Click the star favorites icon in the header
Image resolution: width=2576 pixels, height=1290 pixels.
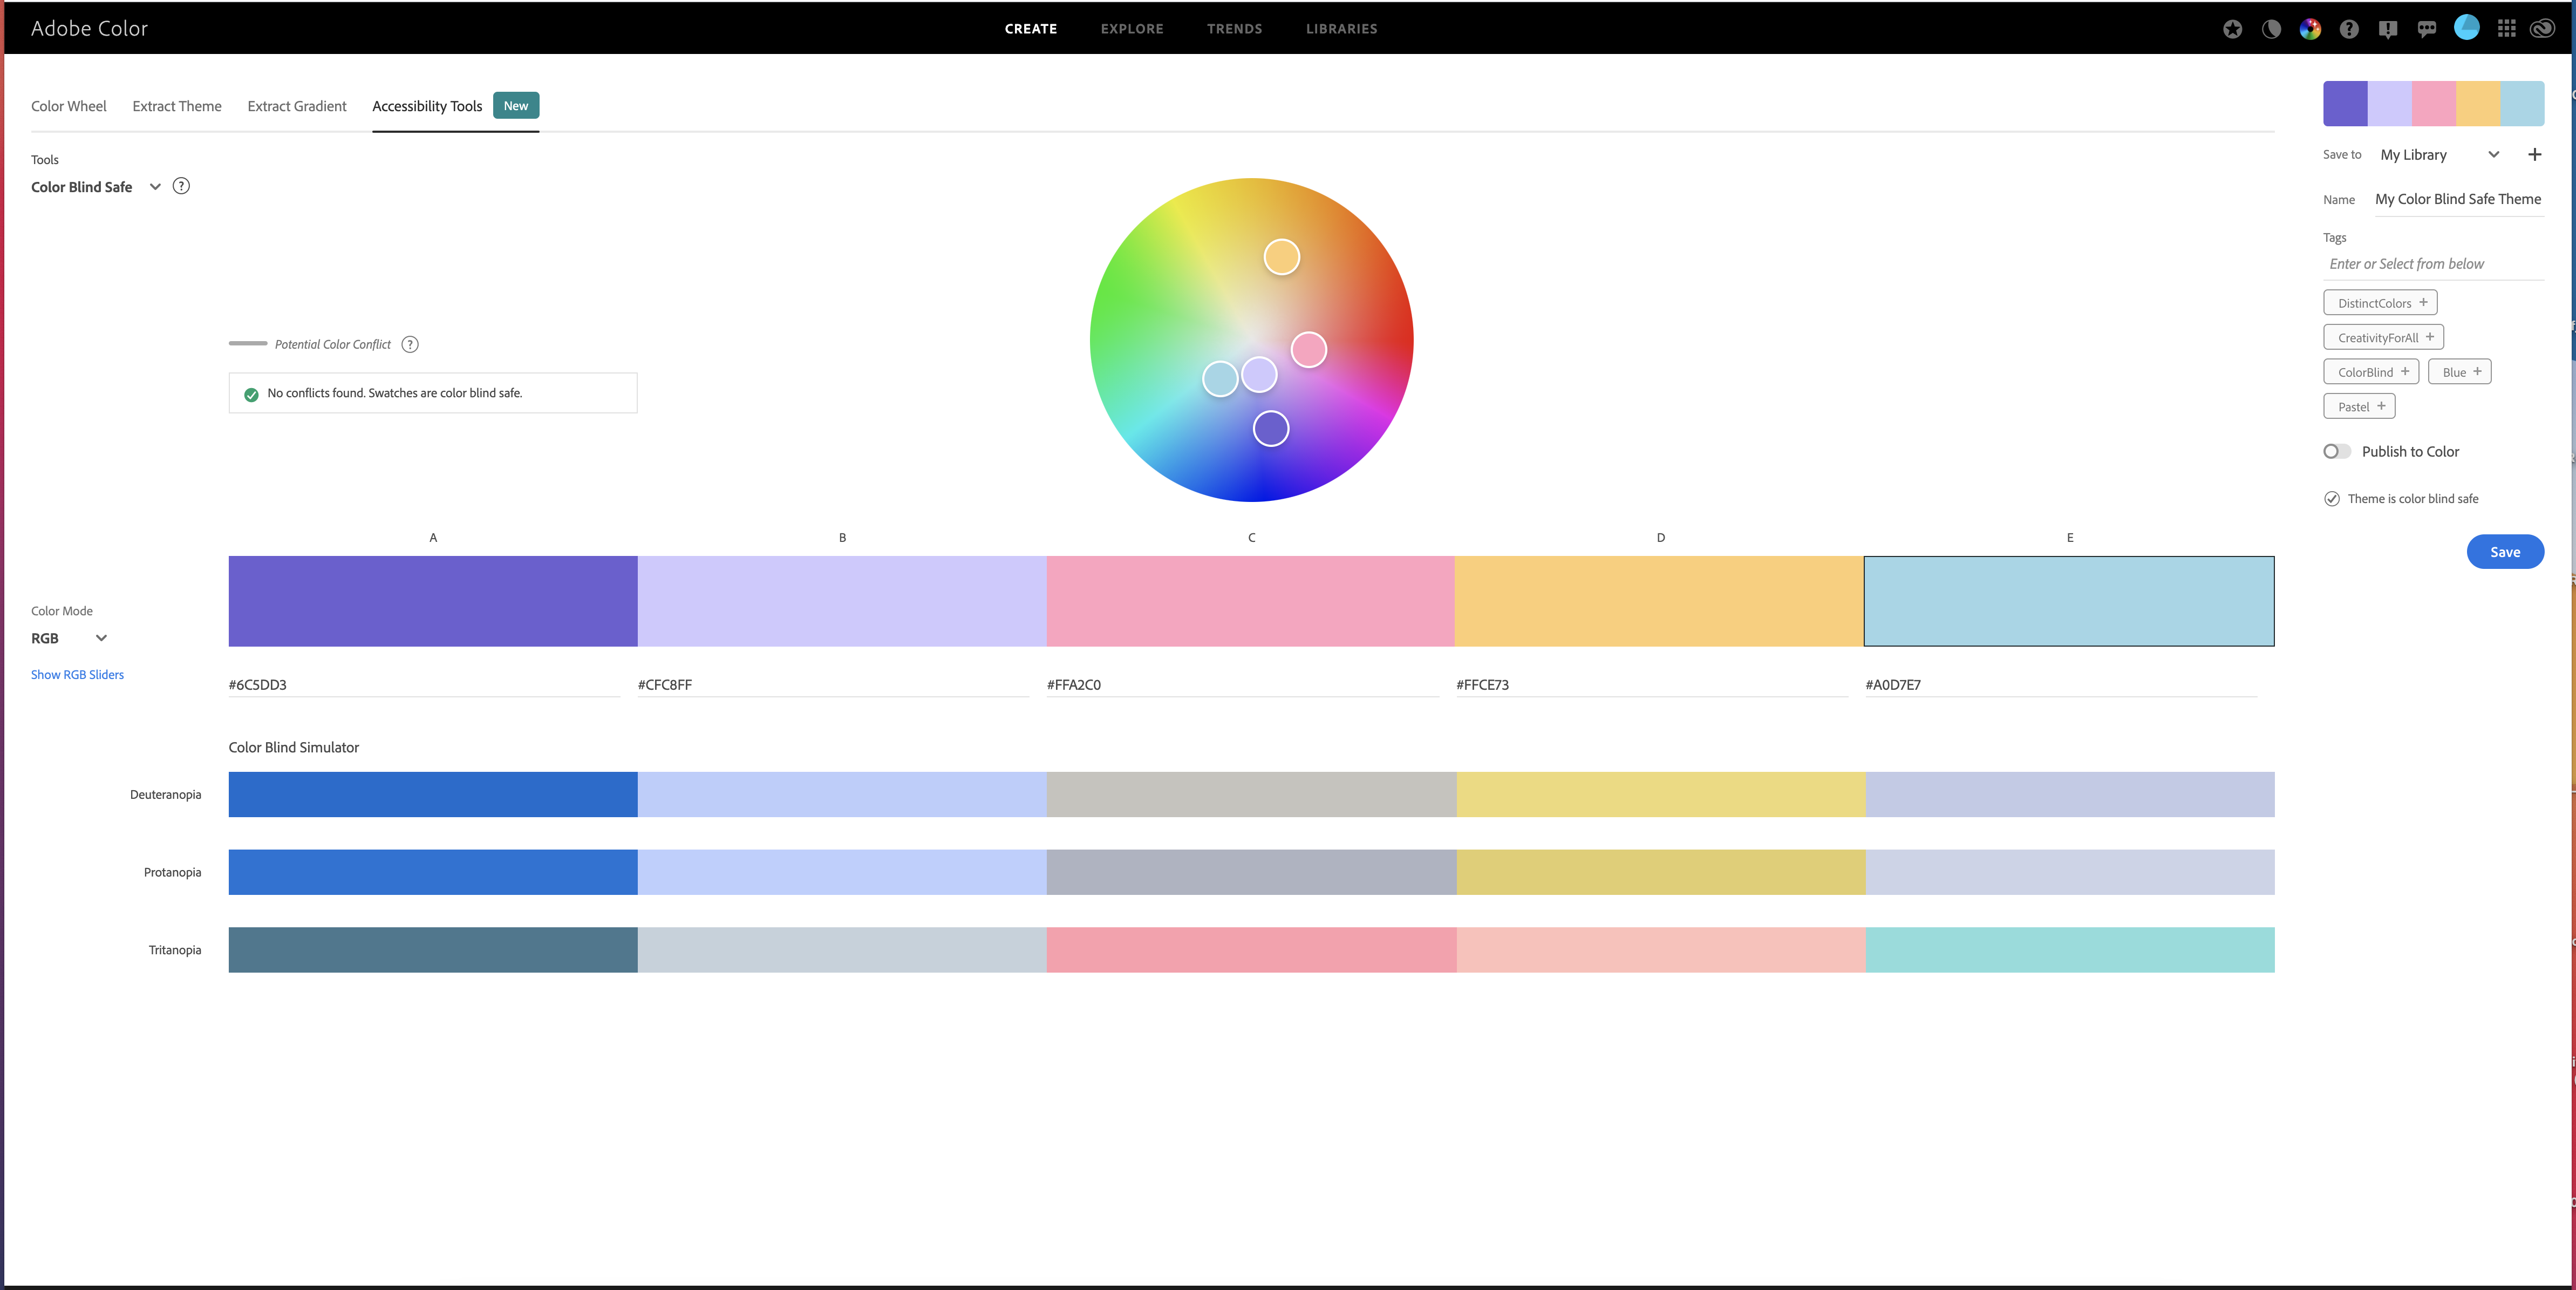(x=2232, y=28)
